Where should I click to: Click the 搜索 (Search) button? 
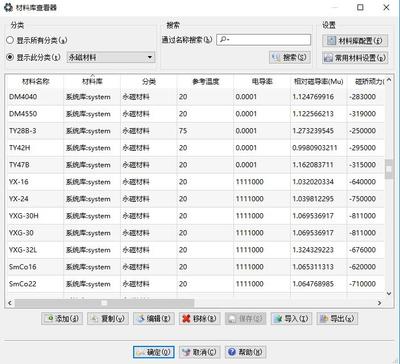(x=290, y=57)
